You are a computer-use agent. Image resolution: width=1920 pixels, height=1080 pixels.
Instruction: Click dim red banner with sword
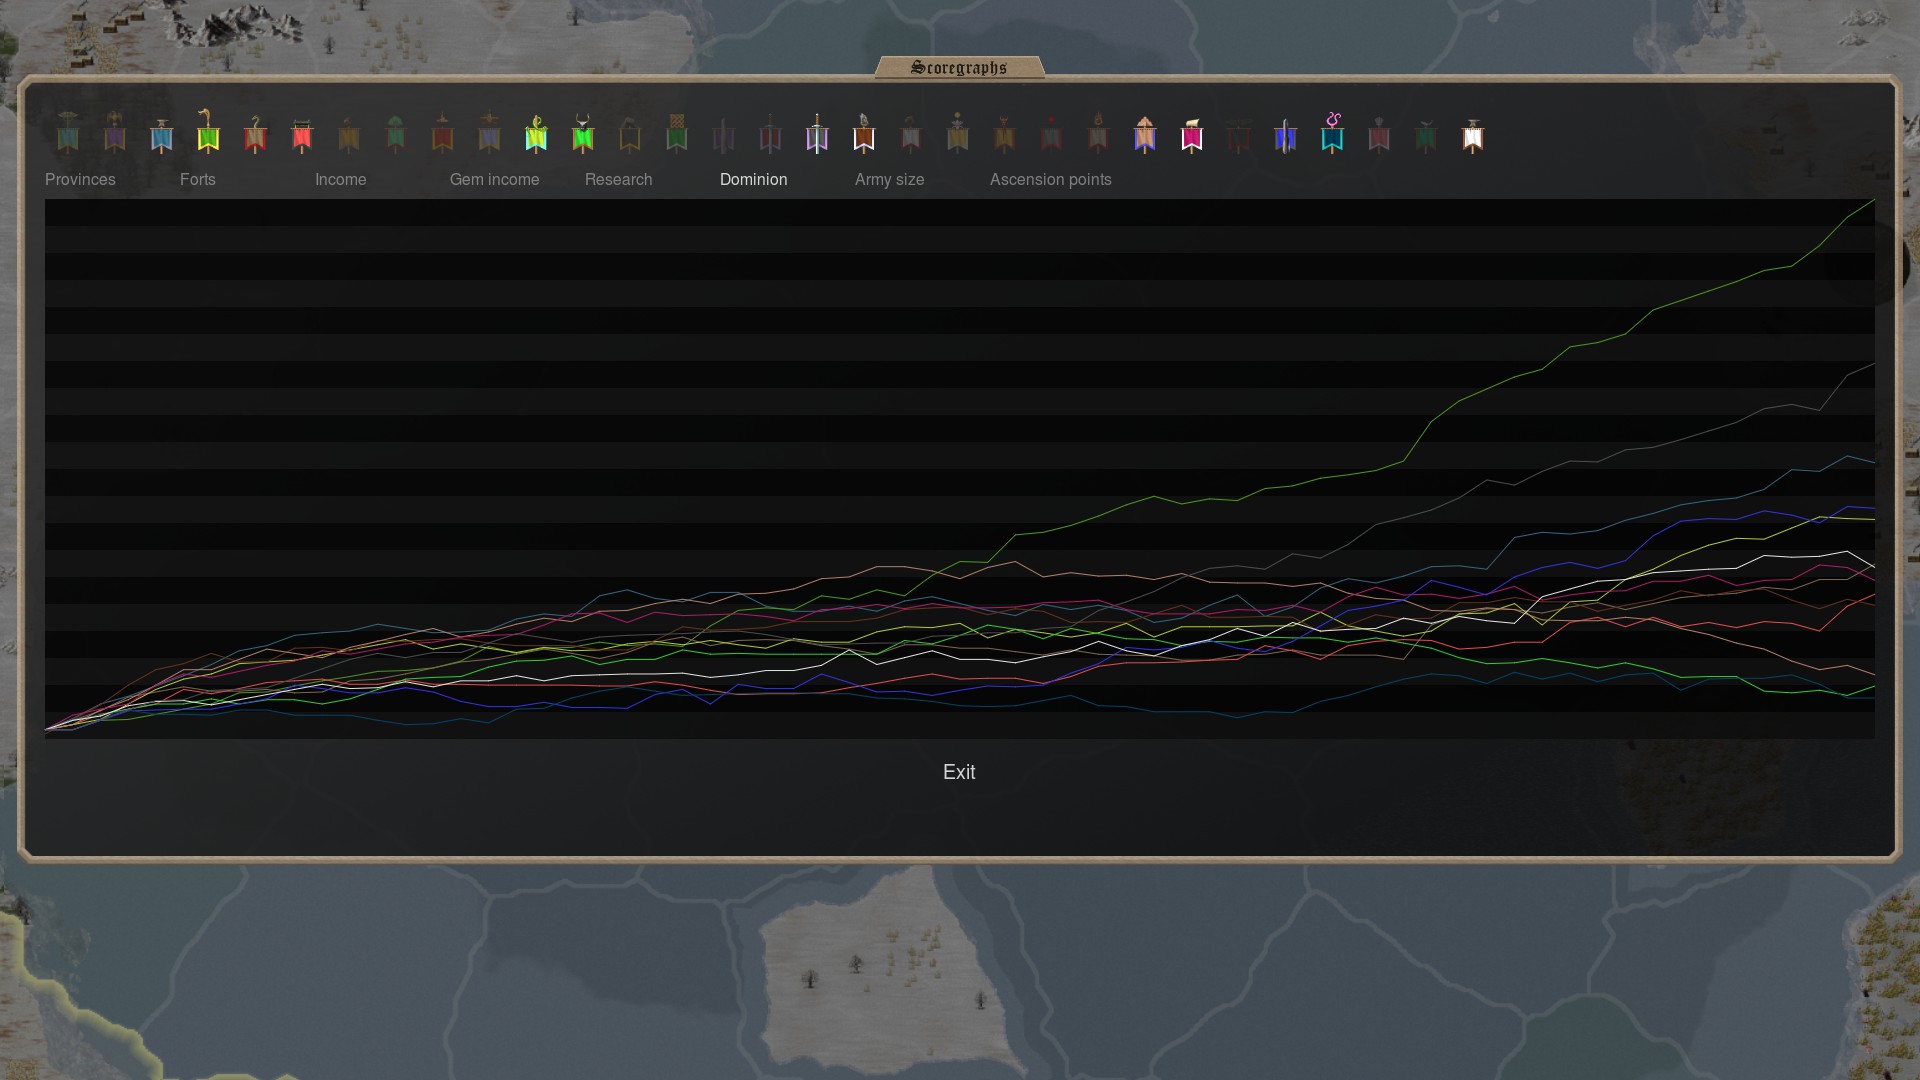coord(770,133)
